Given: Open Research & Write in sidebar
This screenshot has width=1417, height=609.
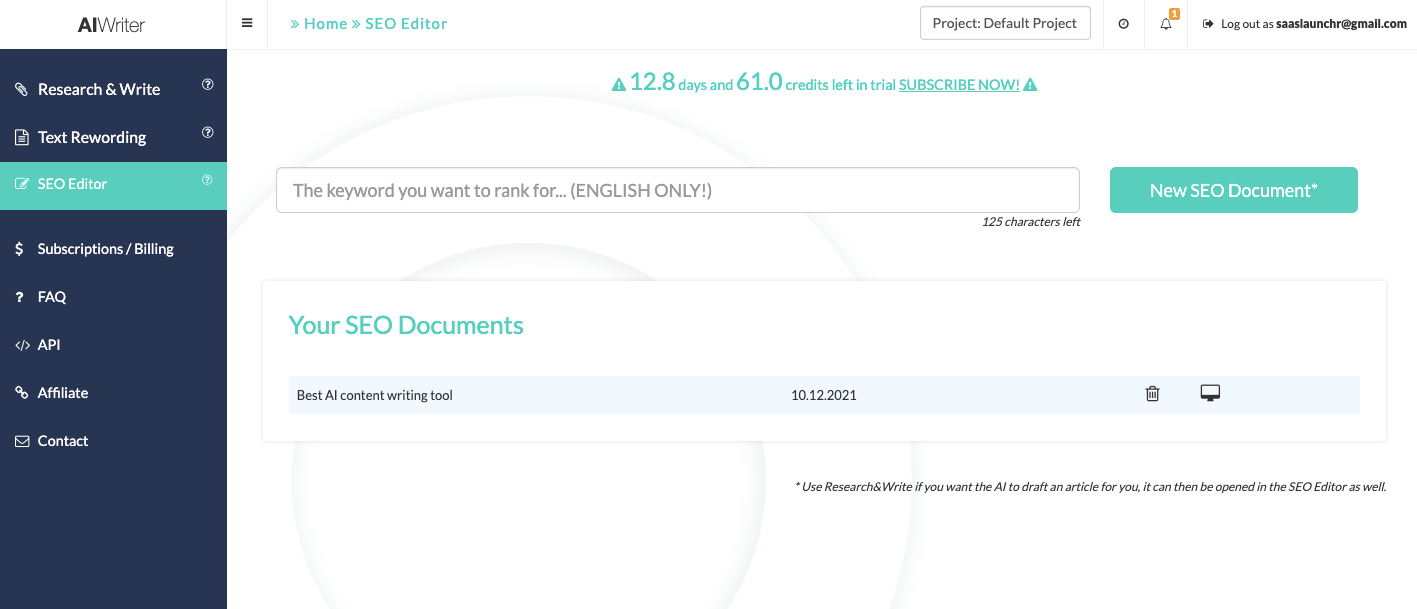Looking at the screenshot, I should (99, 89).
